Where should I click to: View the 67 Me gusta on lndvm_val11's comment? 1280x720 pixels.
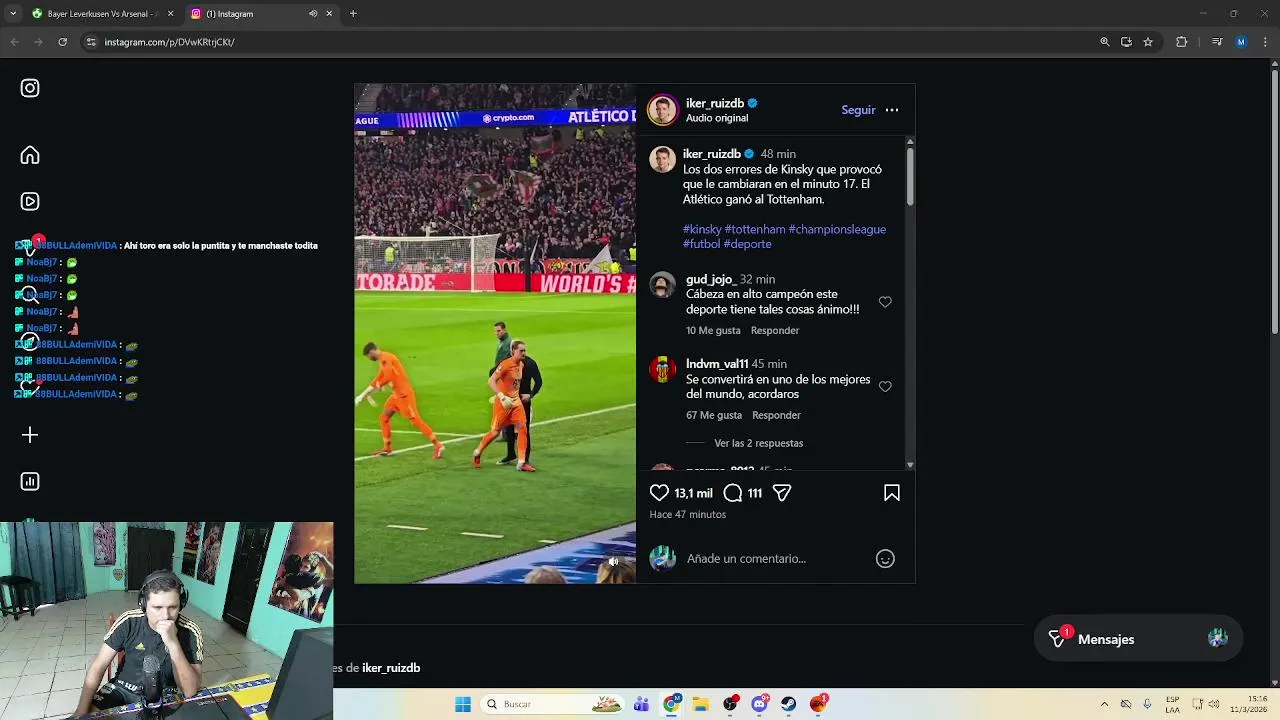pyautogui.click(x=714, y=415)
